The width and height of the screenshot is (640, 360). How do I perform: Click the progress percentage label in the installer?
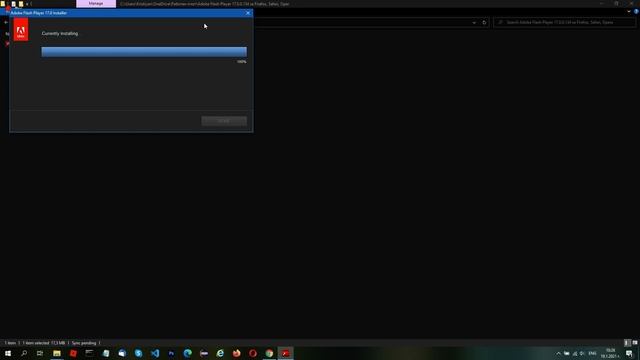tap(242, 62)
